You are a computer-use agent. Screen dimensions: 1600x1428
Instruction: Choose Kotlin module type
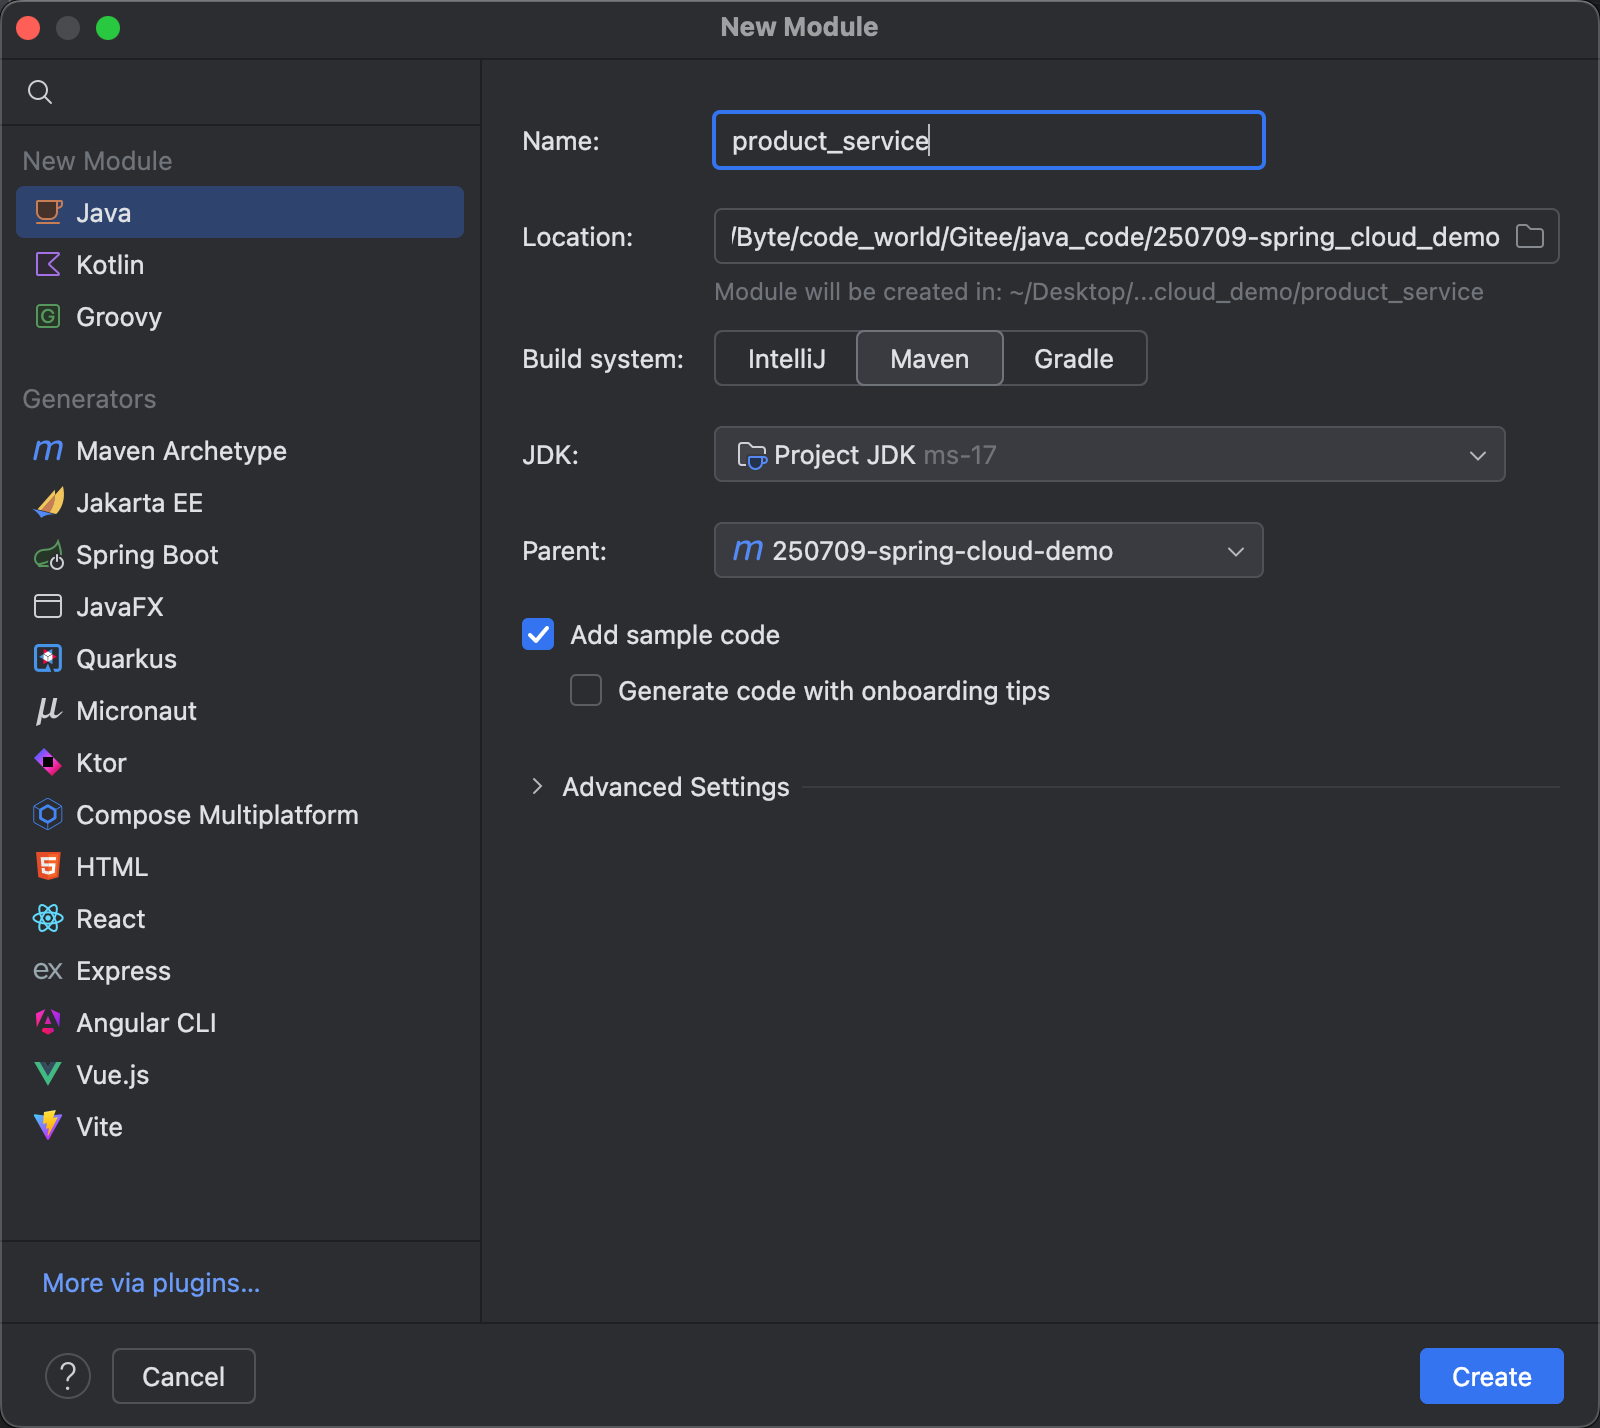click(x=240, y=264)
